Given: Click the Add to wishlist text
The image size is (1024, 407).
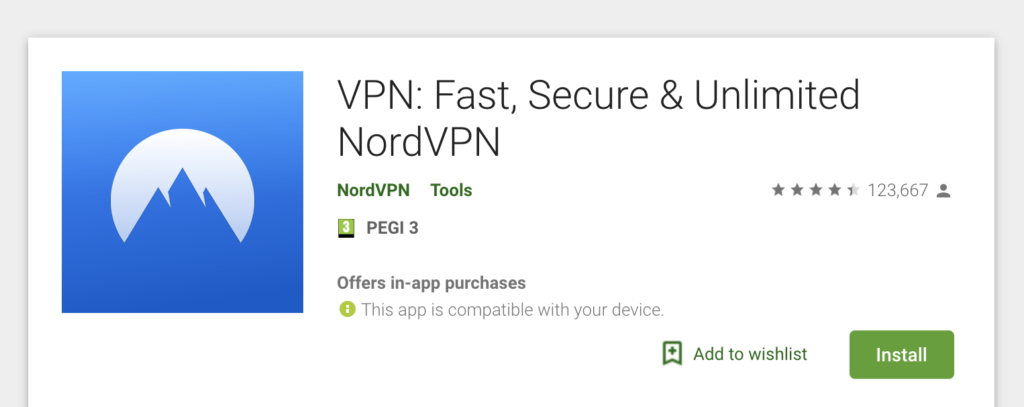Looking at the screenshot, I should pyautogui.click(x=749, y=354).
